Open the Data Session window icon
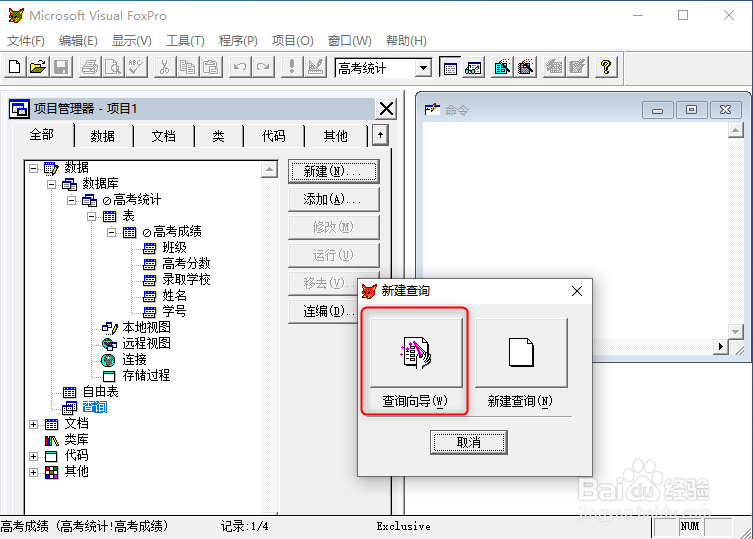The image size is (753, 539). [474, 67]
